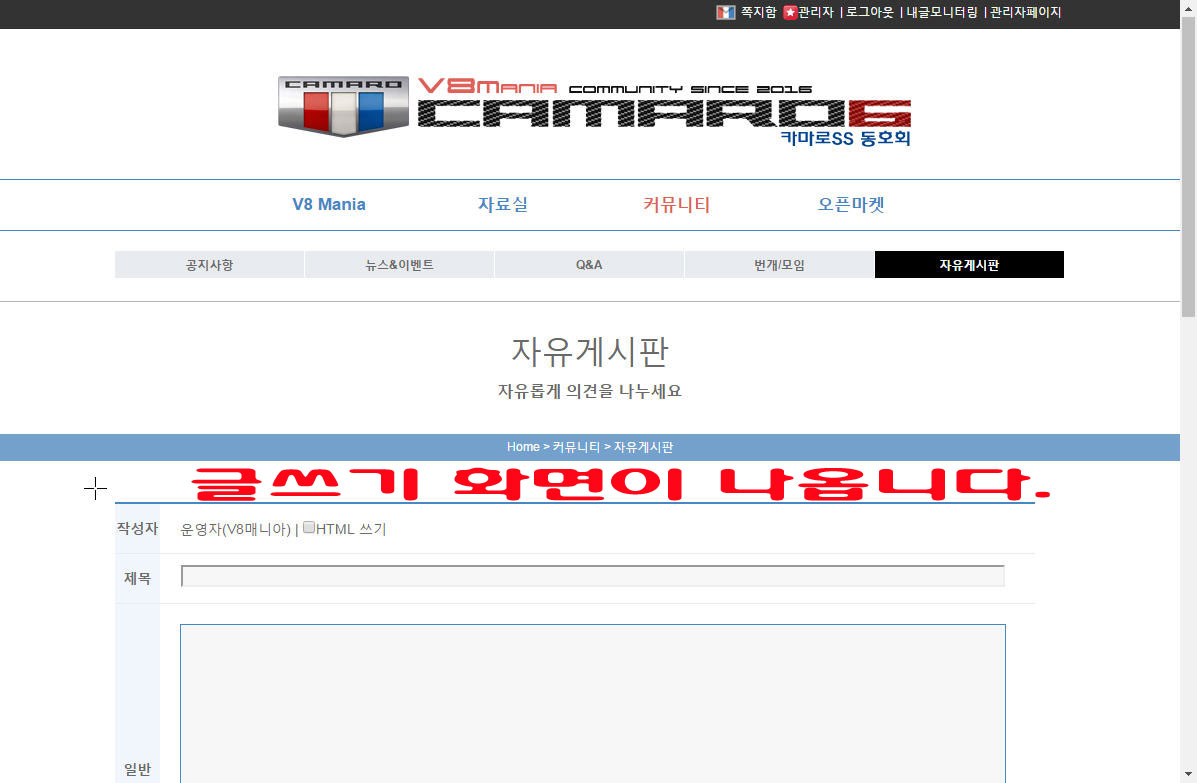Click the Camaro badge logo
The height and width of the screenshot is (783, 1197).
pyautogui.click(x=343, y=106)
